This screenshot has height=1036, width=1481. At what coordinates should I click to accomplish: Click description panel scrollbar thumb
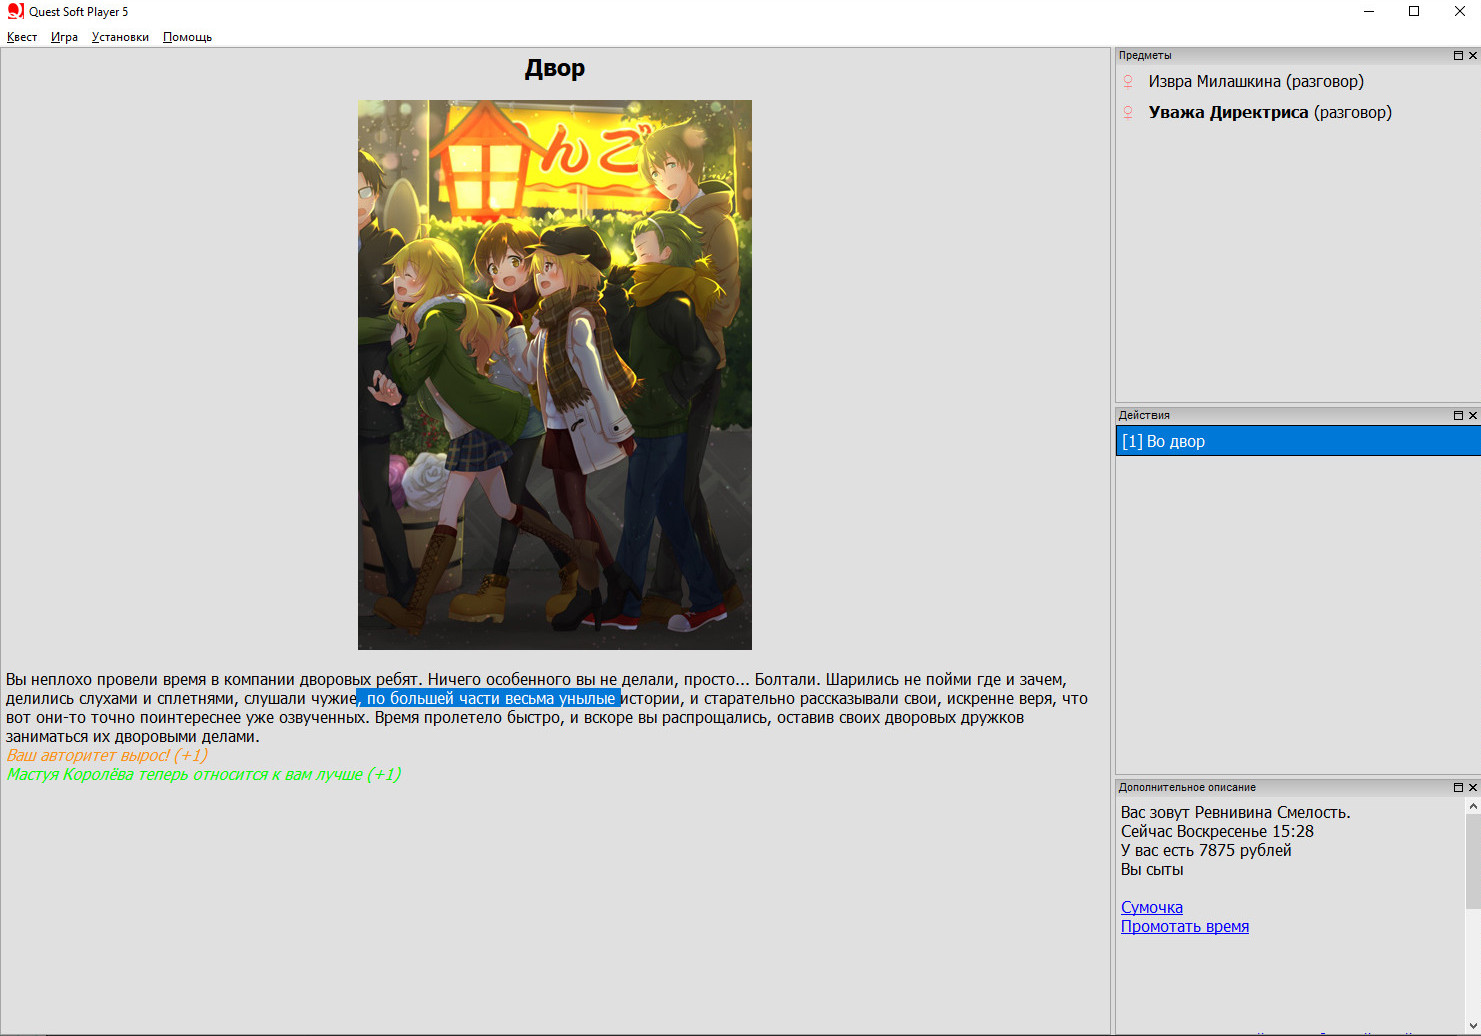pos(1473,861)
